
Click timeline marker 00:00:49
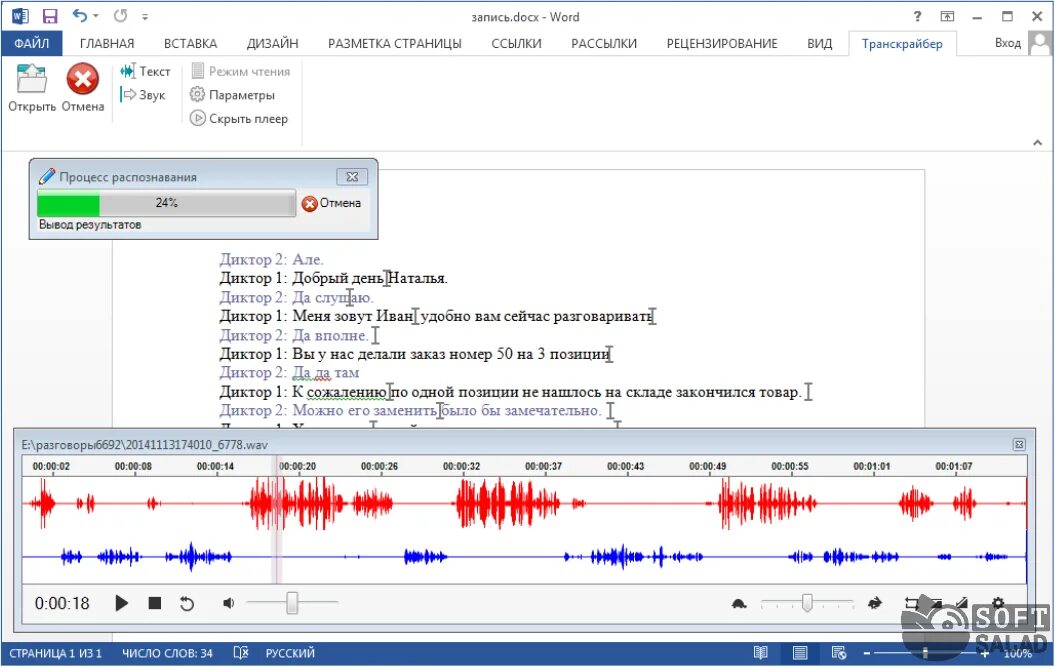tap(708, 466)
